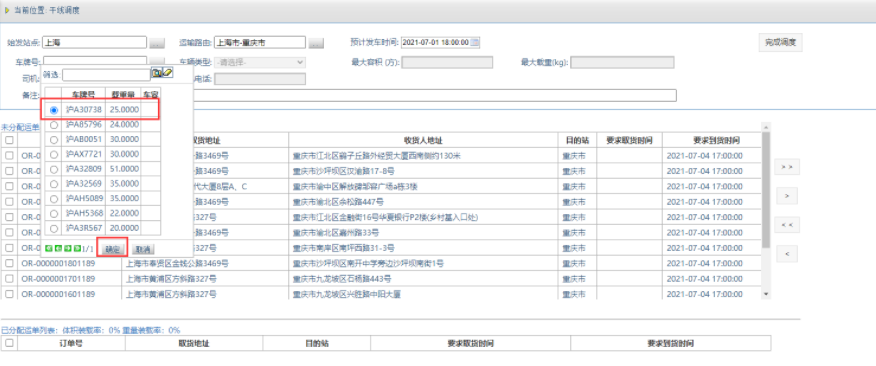Toggle select-all checkbox in unassigned orders header
Viewport: 876px width, 366px height.
coord(9,140)
